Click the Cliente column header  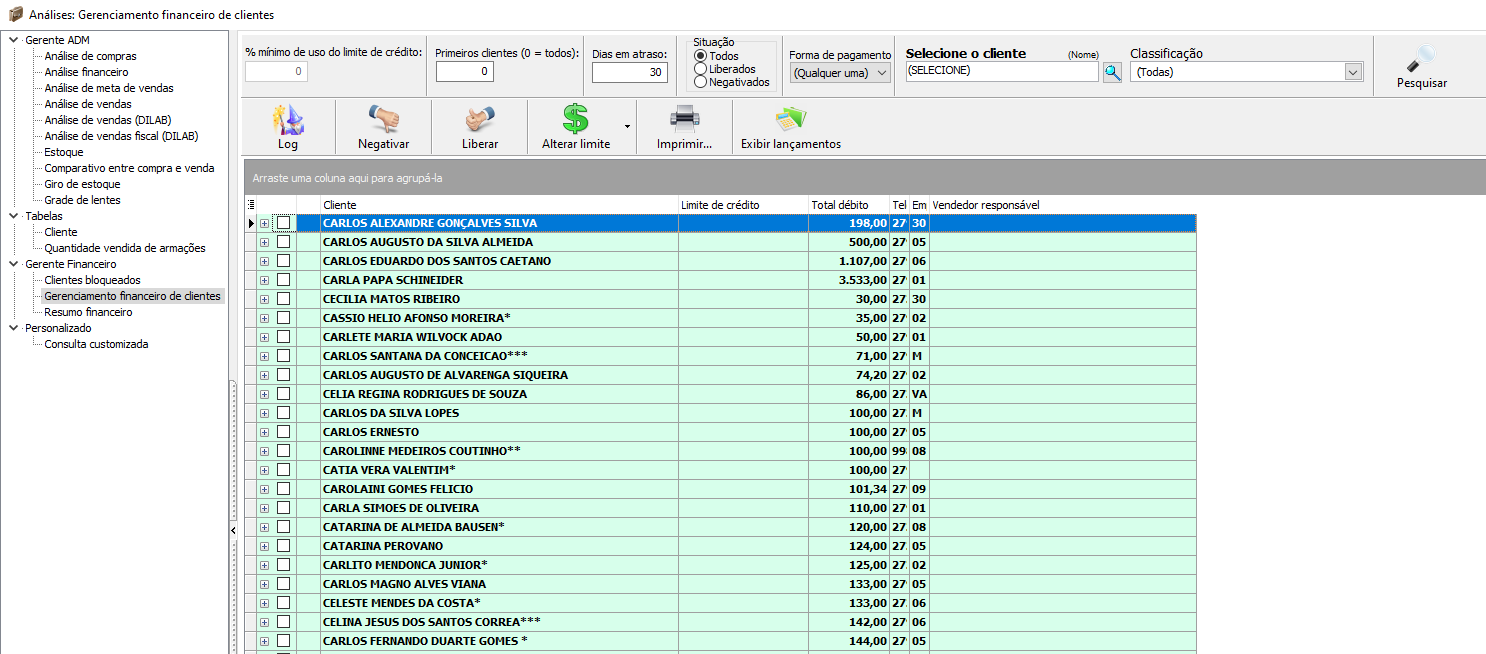[x=498, y=205]
